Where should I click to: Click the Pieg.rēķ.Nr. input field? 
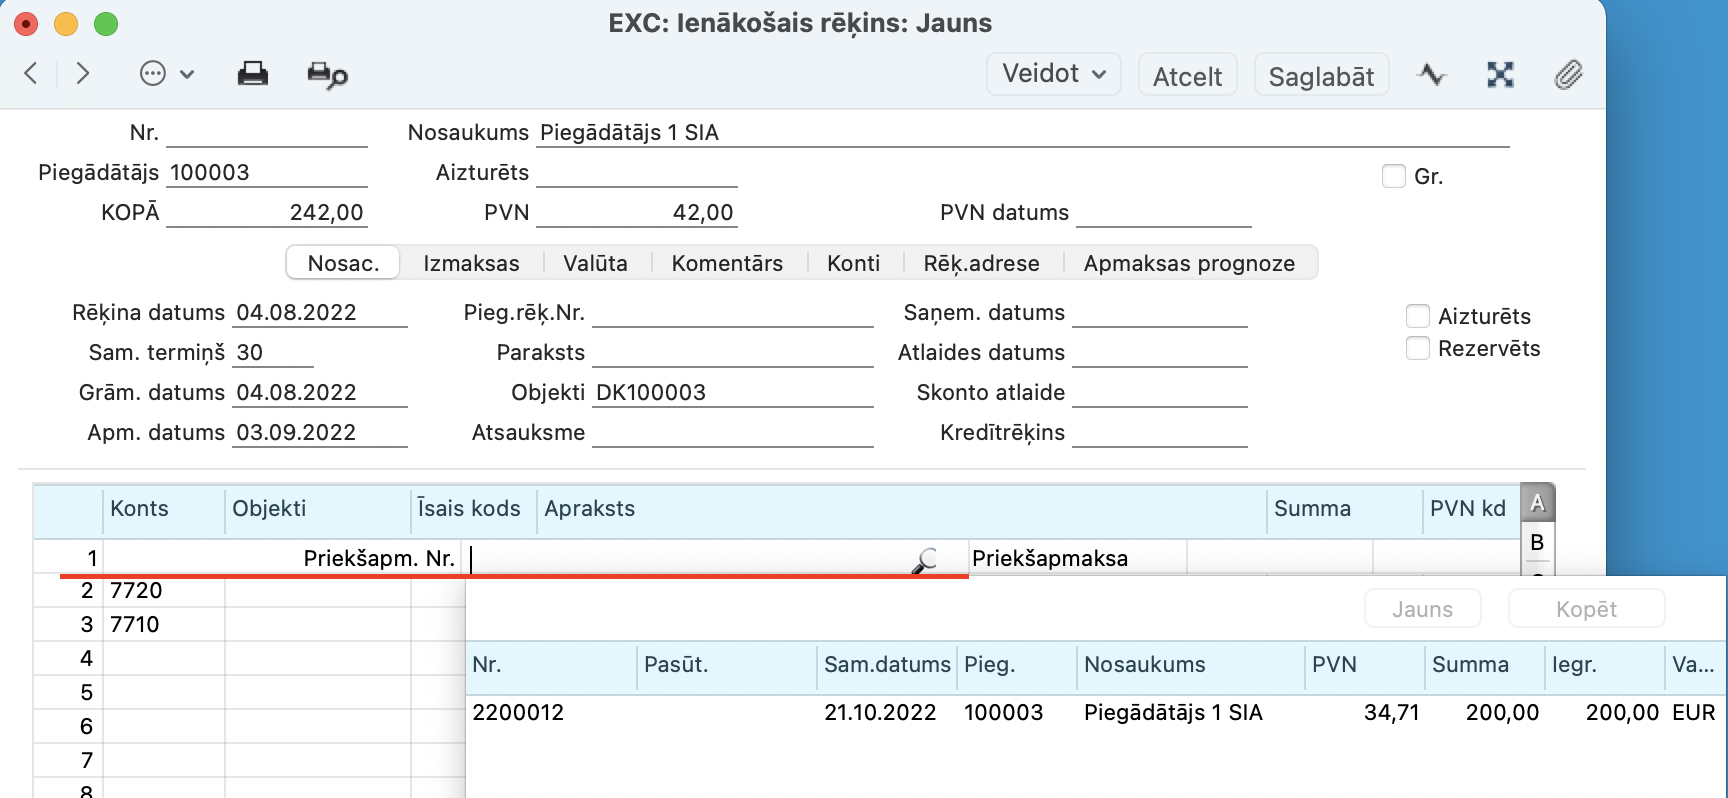point(732,313)
